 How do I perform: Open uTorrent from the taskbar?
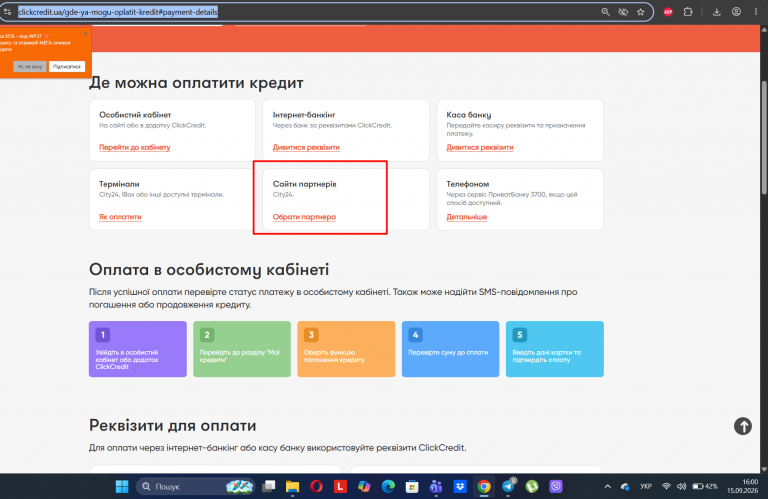pos(532,486)
